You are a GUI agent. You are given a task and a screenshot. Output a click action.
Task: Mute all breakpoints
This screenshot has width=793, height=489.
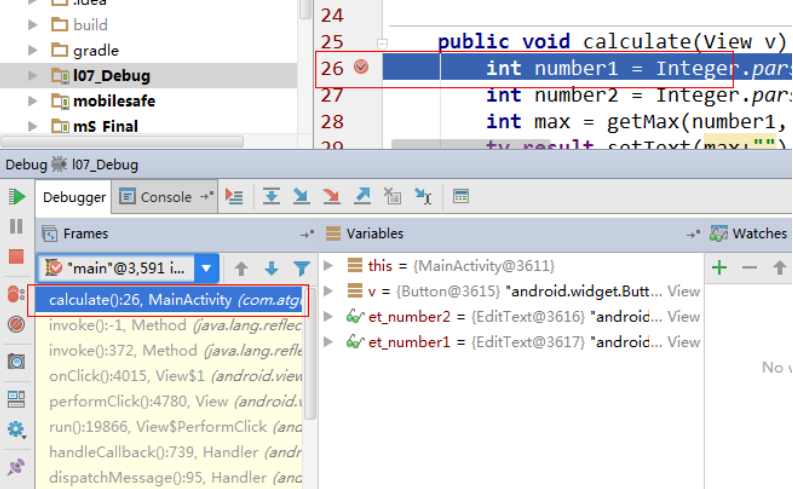tap(16, 324)
